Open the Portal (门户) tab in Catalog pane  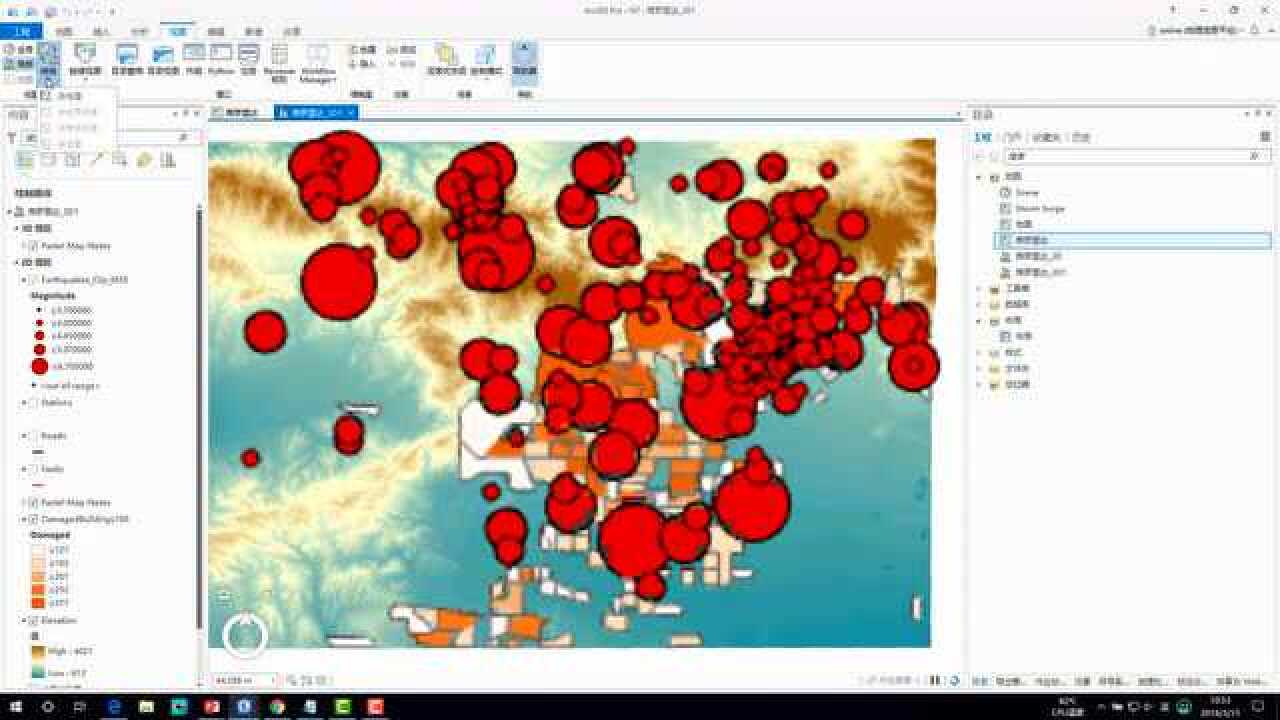(x=1014, y=137)
